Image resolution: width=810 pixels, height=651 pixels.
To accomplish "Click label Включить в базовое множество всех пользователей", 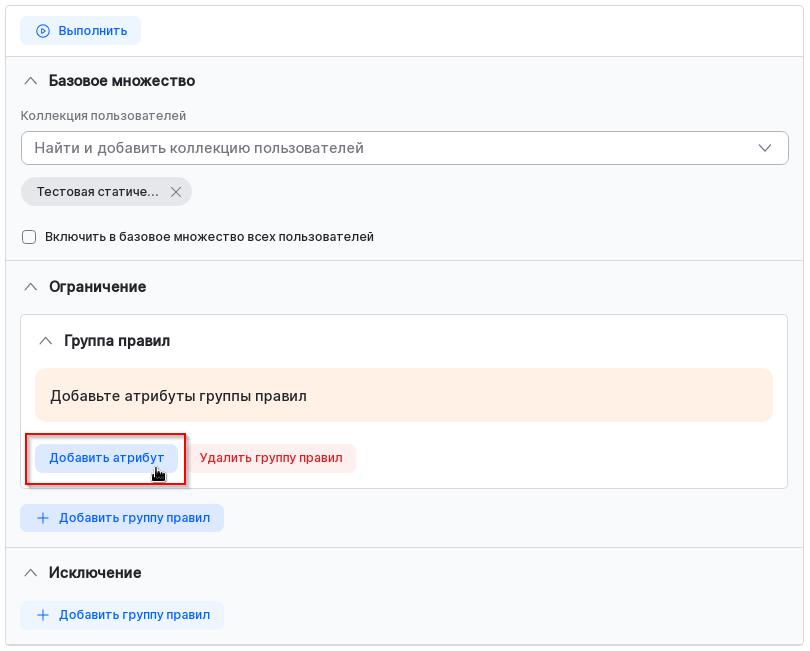I will click(209, 237).
